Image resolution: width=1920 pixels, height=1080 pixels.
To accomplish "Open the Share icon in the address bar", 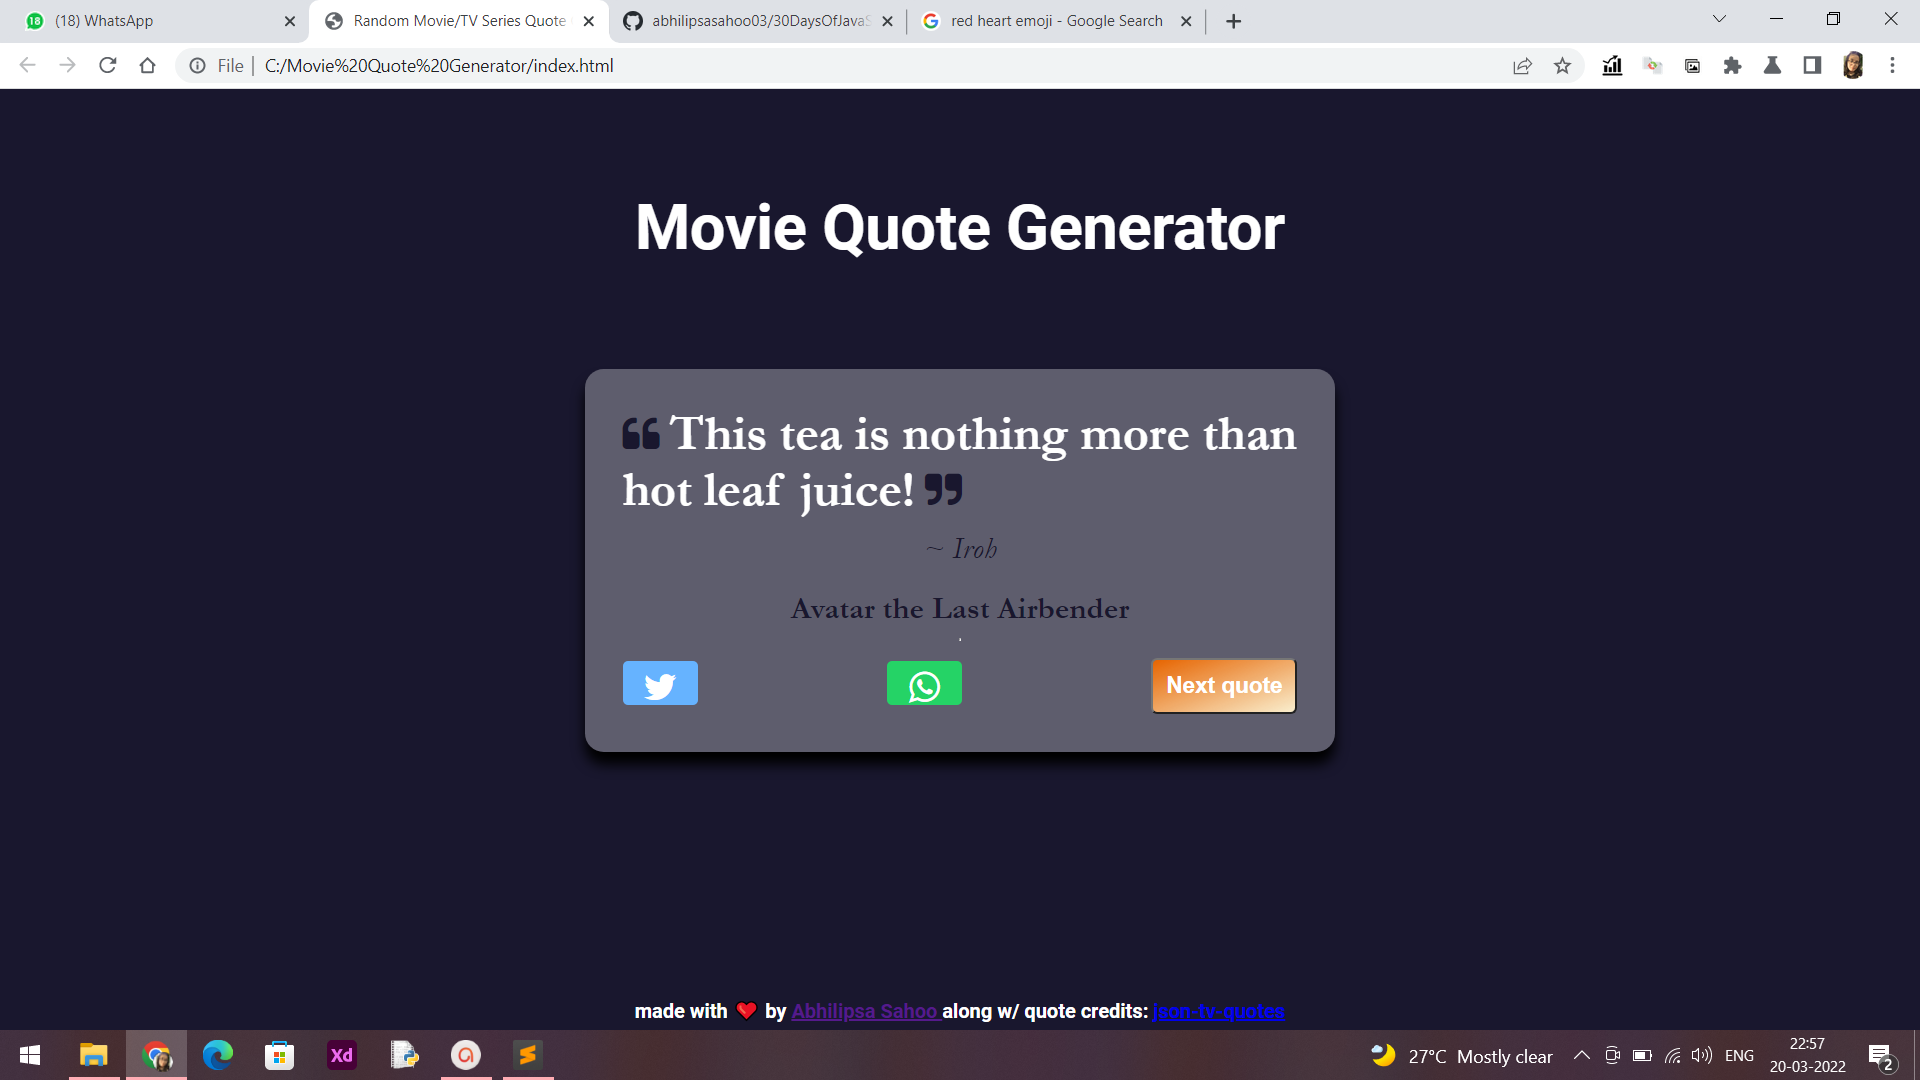I will point(1522,66).
